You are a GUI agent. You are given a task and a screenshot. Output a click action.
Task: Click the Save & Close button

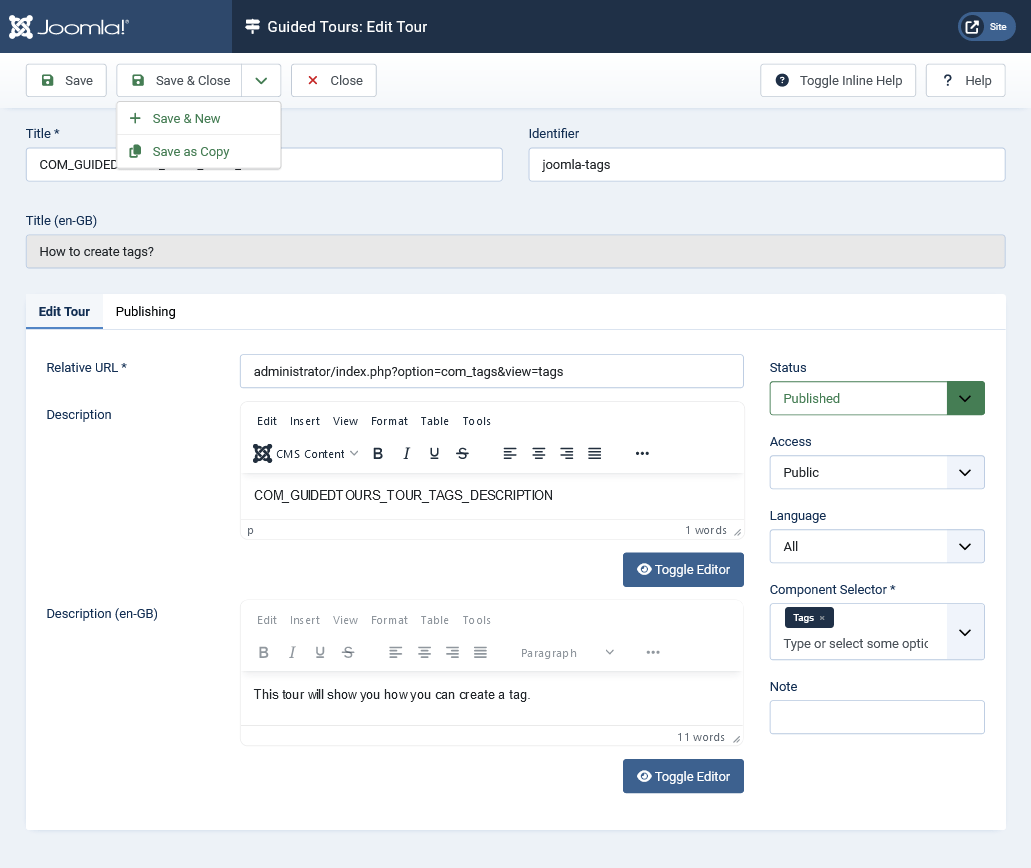(x=180, y=81)
